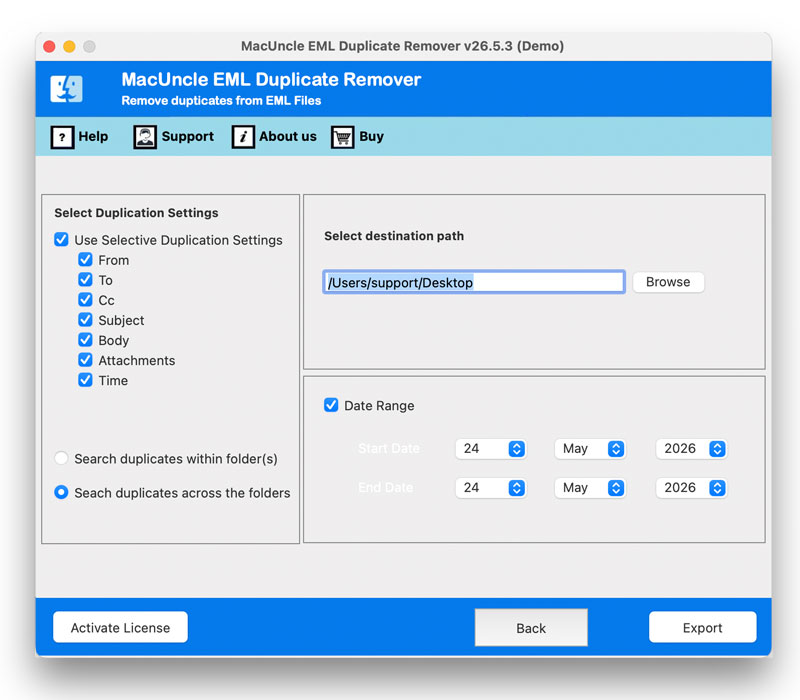
Task: Select Search duplicates within folder(s) radio
Action: 61,458
